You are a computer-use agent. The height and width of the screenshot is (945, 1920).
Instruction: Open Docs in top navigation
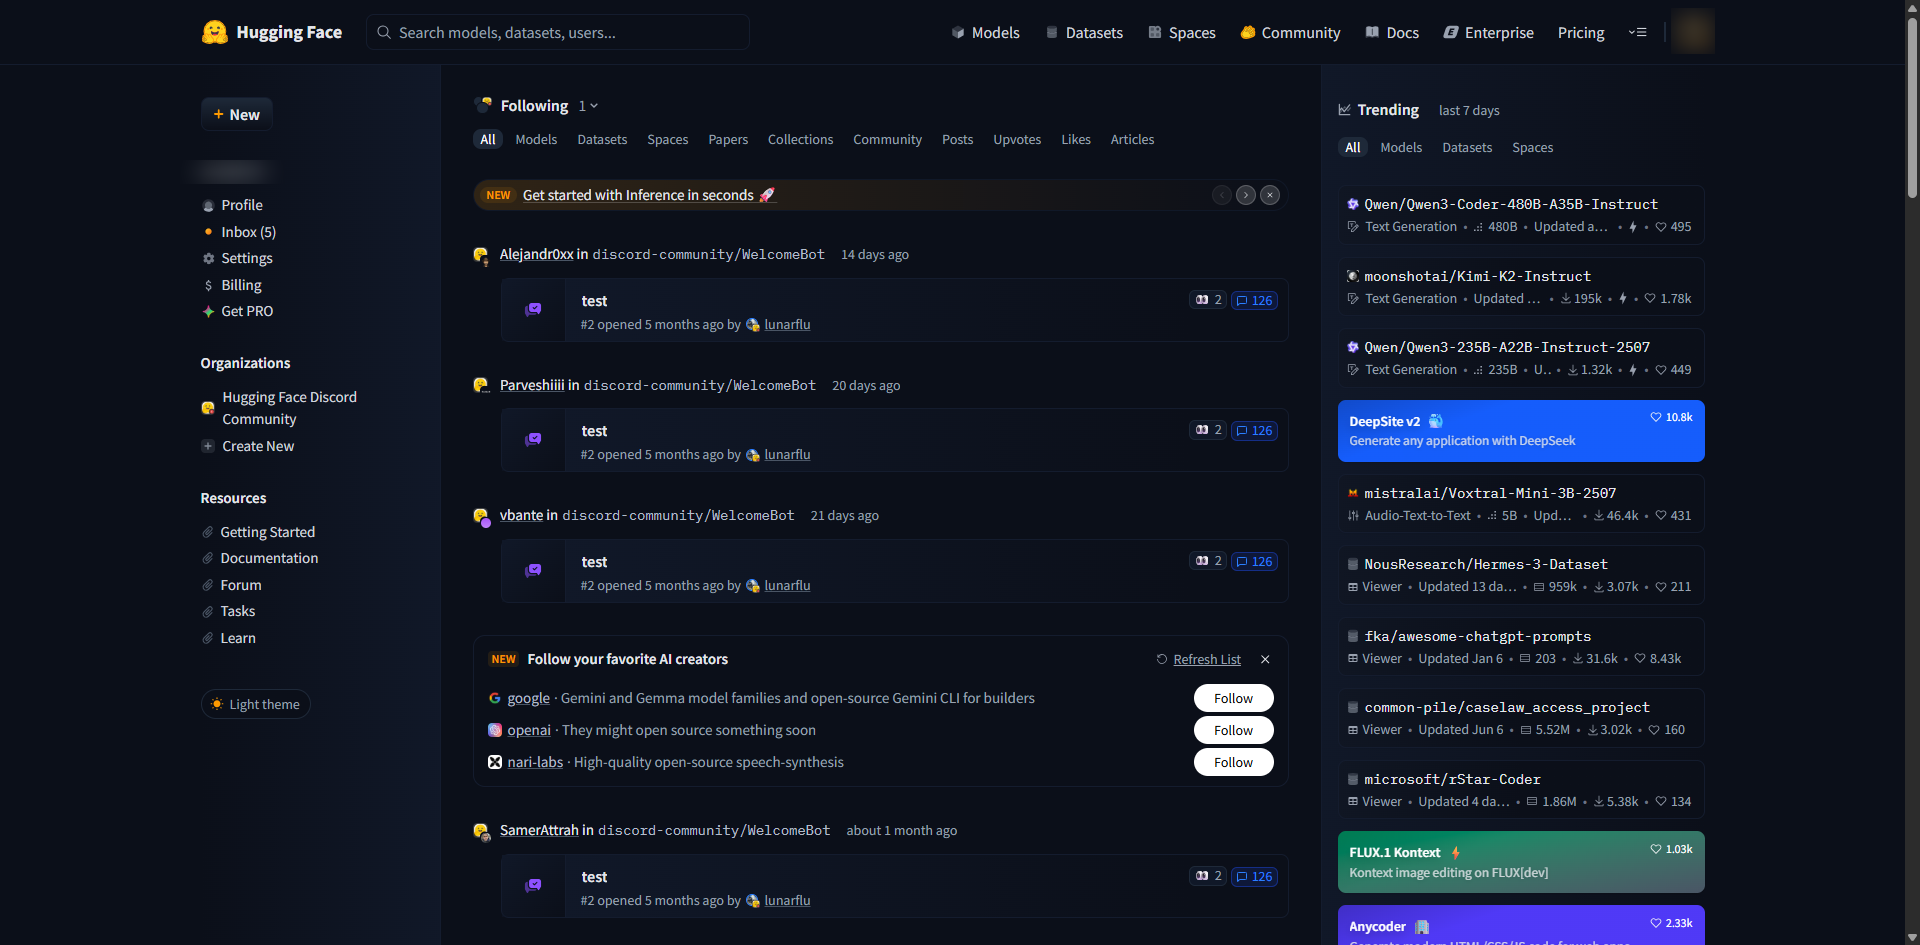click(1392, 33)
